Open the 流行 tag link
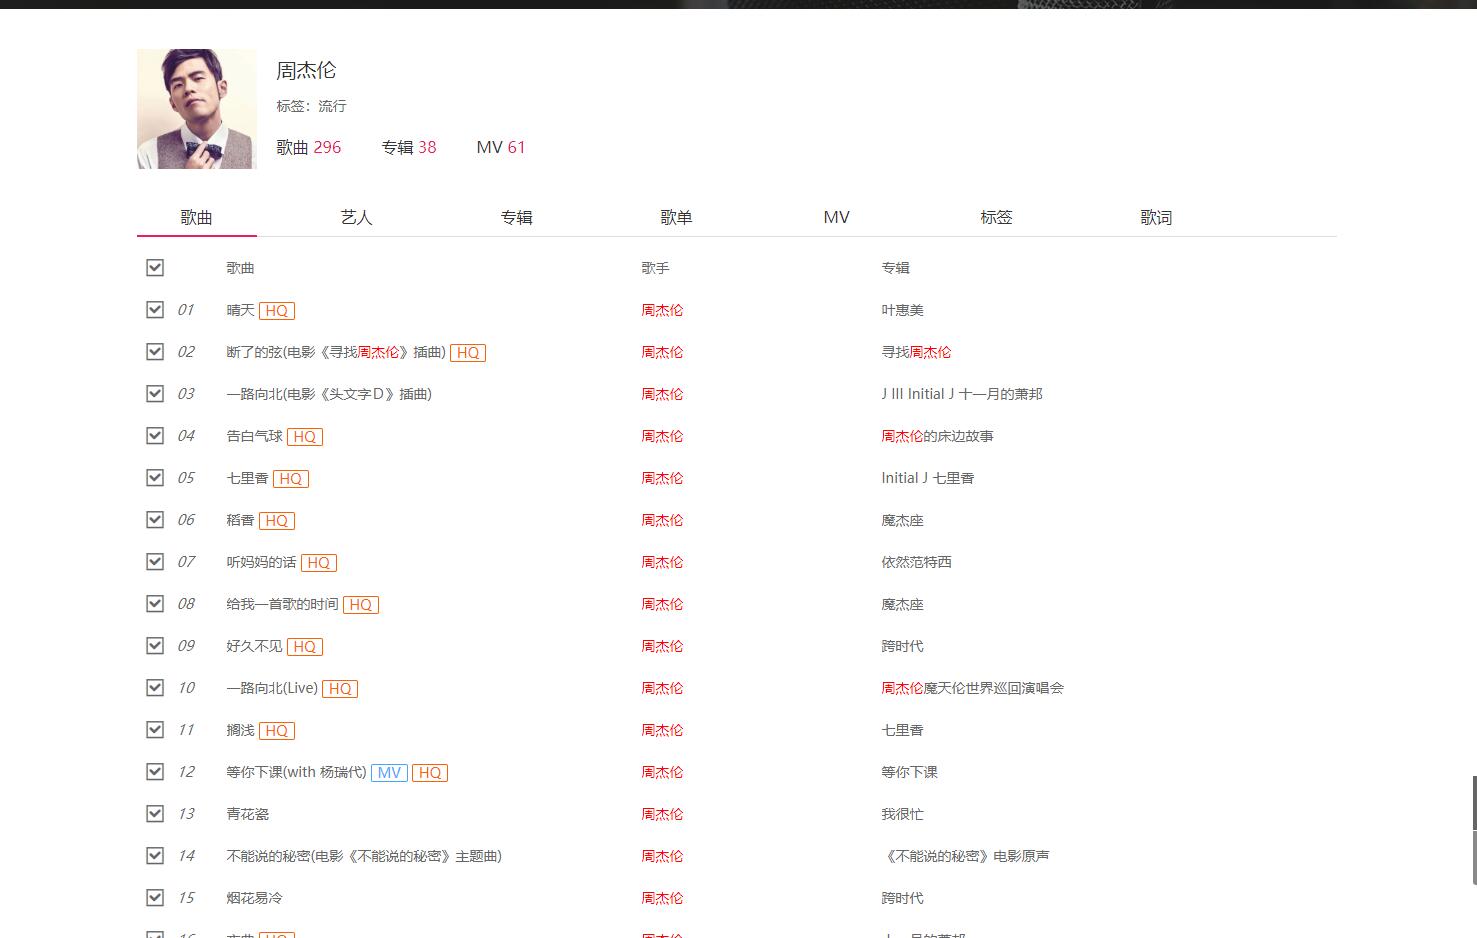The width and height of the screenshot is (1477, 938). [332, 106]
